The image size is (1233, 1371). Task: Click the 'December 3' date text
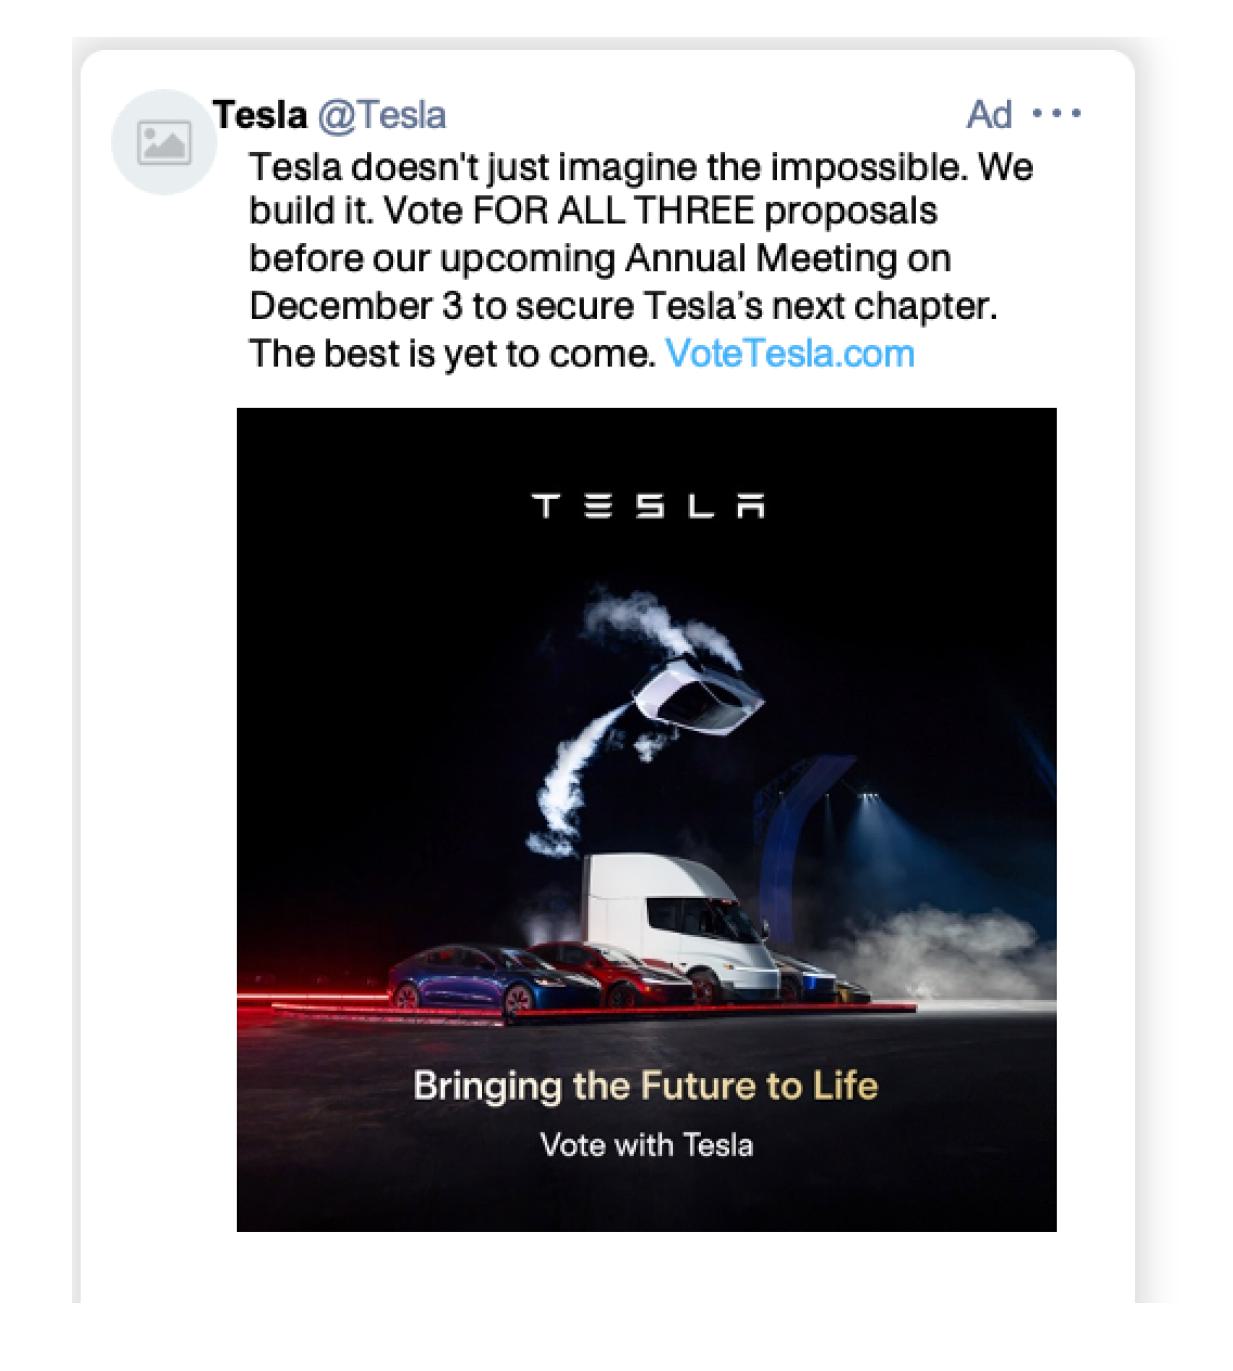pyautogui.click(x=356, y=305)
